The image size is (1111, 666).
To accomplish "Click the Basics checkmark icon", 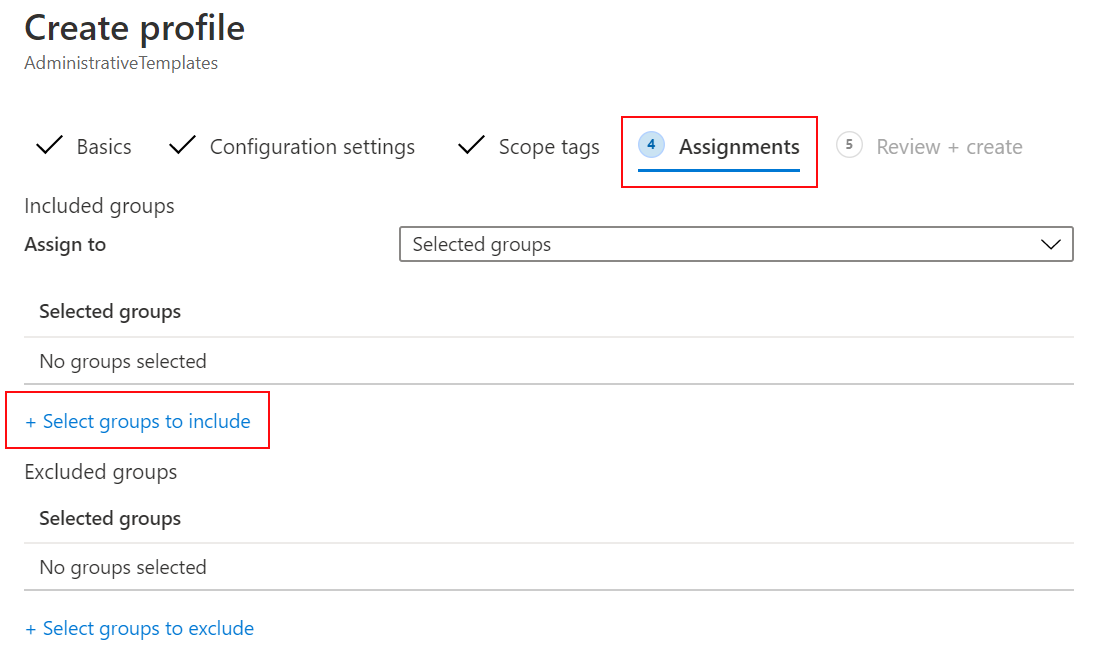I will pos(50,145).
